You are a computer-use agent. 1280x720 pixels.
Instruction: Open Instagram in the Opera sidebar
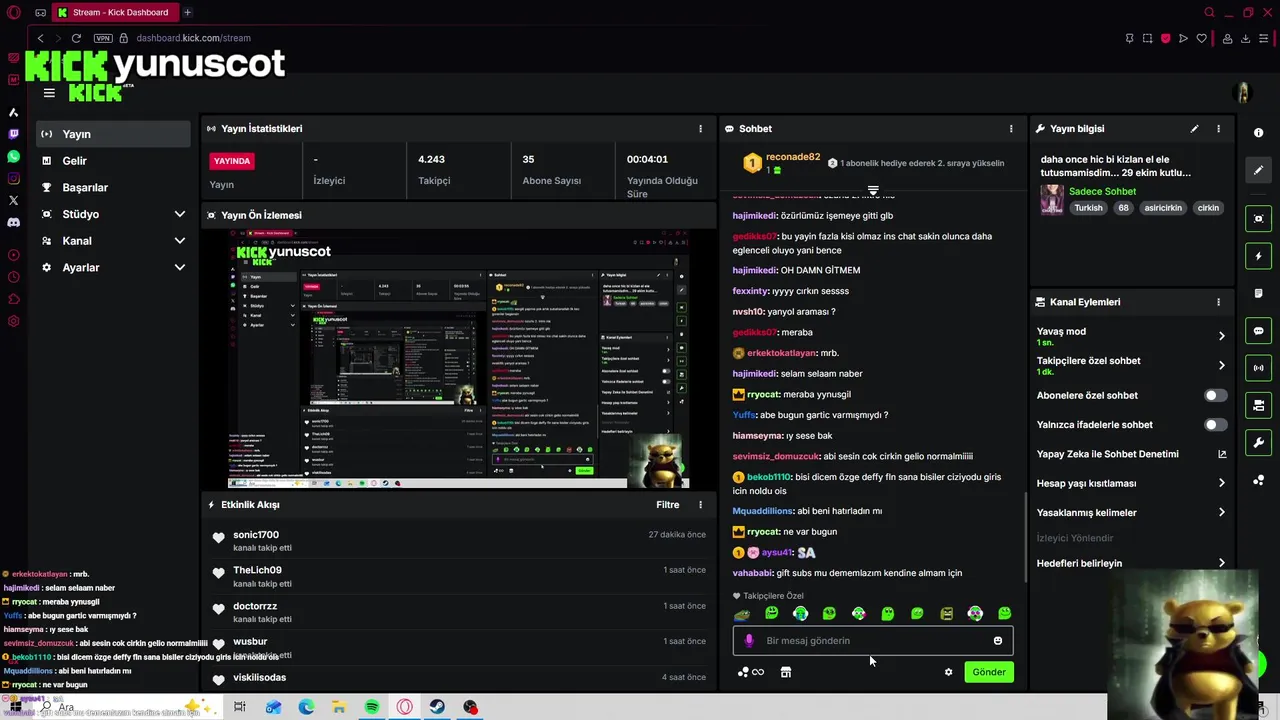pos(14,179)
